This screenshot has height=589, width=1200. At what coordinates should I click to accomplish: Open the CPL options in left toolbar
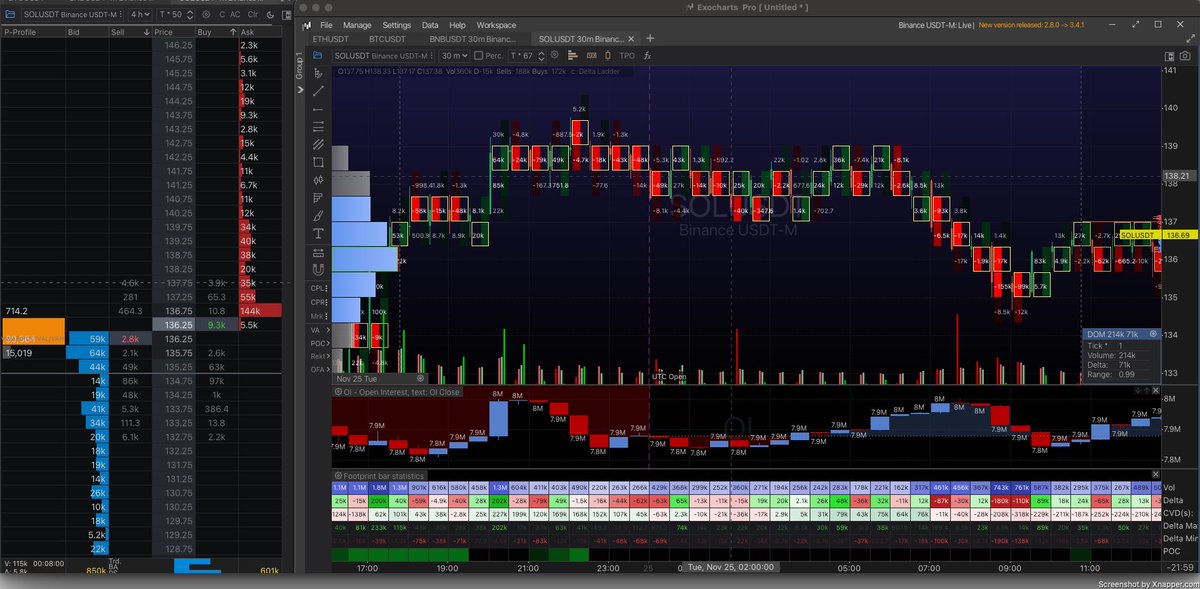pyautogui.click(x=319, y=288)
